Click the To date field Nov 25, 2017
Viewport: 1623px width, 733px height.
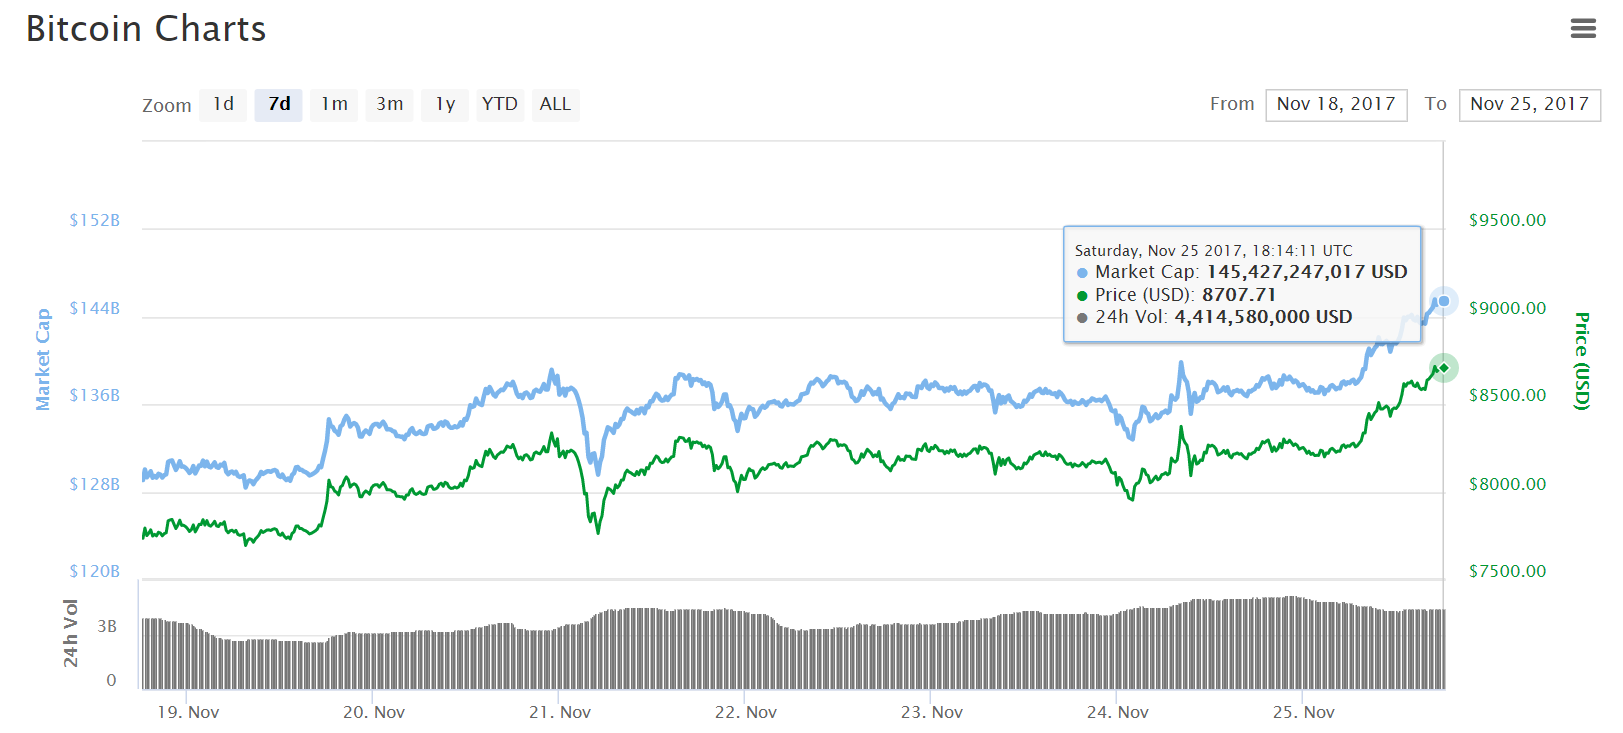(1529, 105)
